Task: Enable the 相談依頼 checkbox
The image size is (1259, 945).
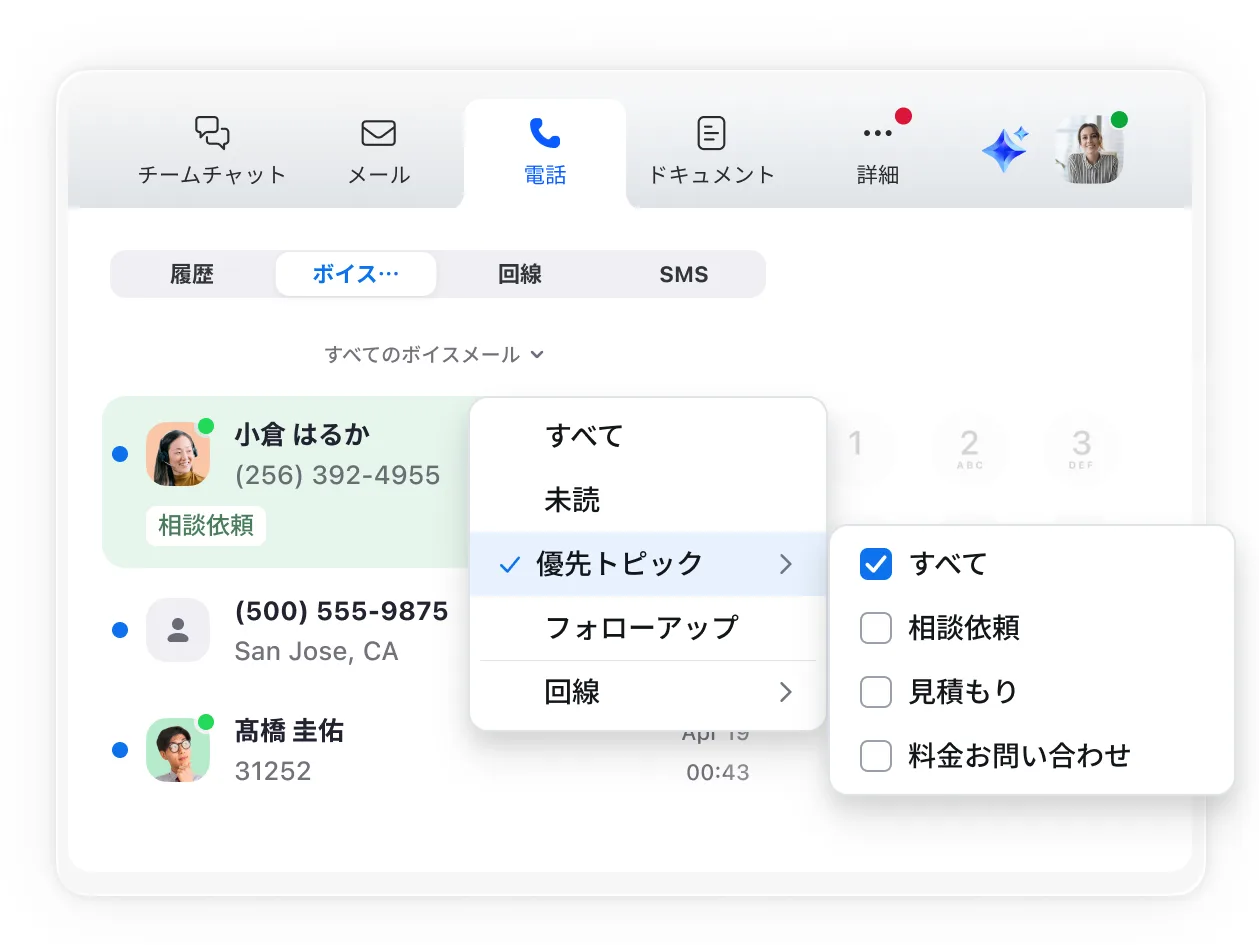Action: pos(875,628)
